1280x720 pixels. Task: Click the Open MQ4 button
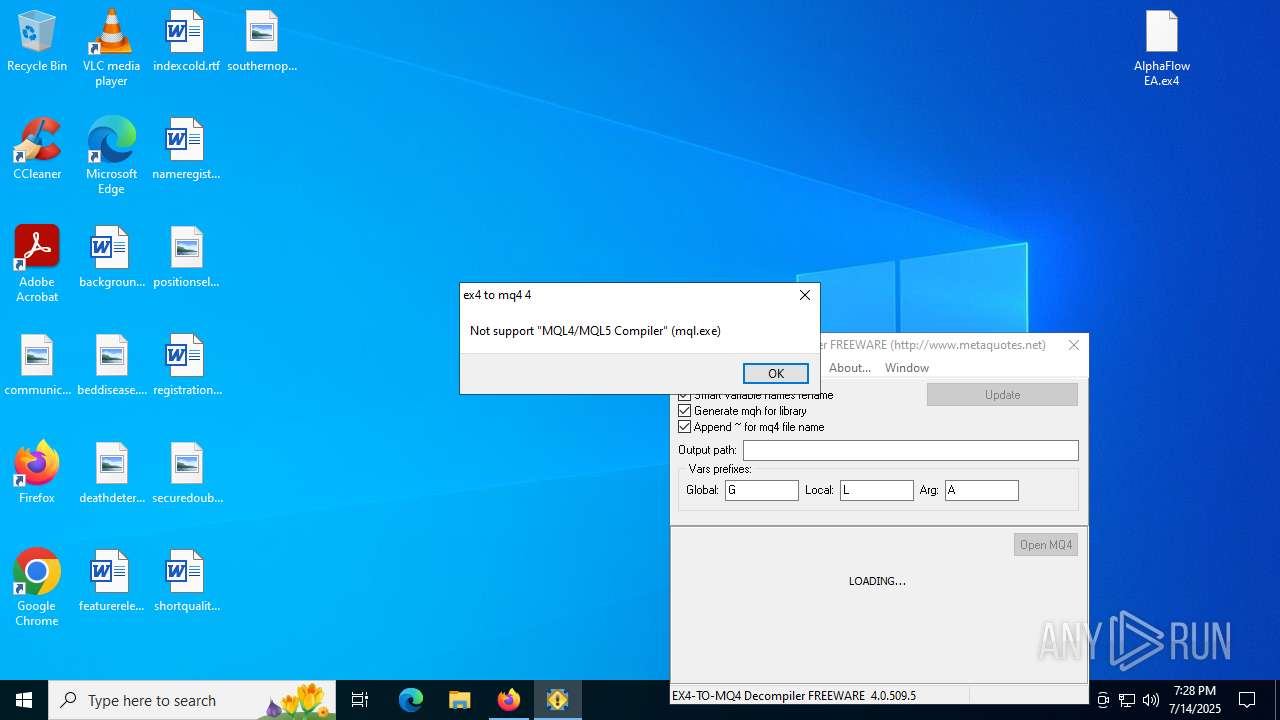click(x=1046, y=545)
